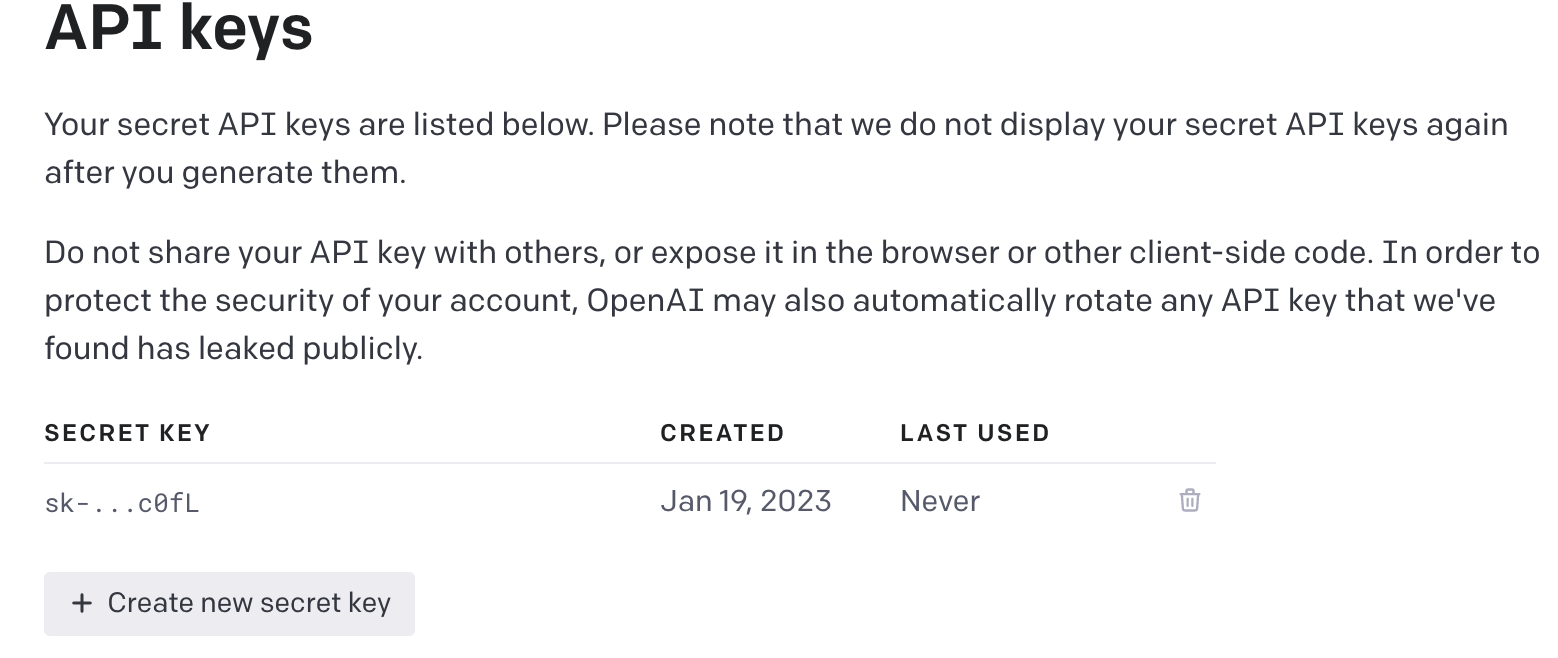
Task: Click the plus icon beside Create new secret key
Action: [x=82, y=603]
